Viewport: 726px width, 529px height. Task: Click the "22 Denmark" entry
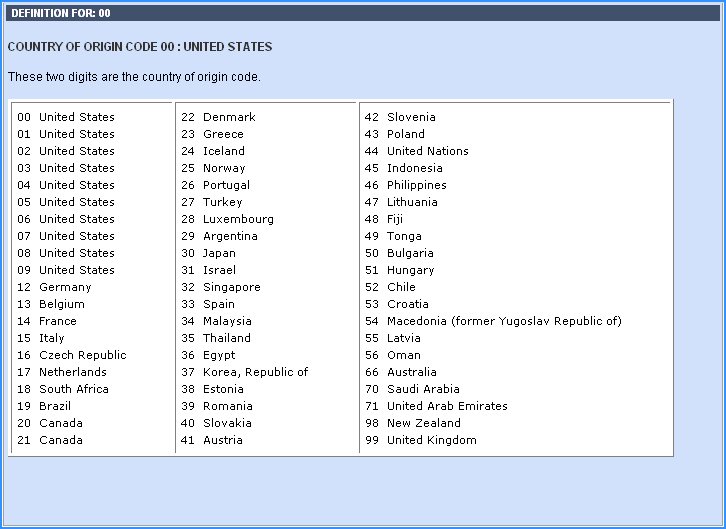click(x=218, y=117)
